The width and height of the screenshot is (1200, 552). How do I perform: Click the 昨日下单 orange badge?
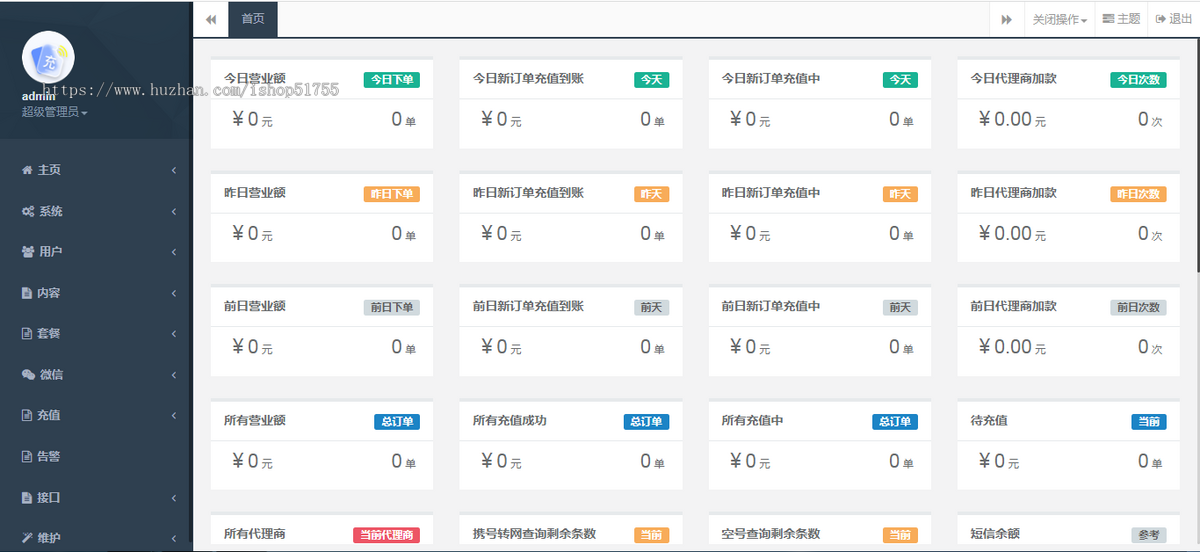point(392,194)
